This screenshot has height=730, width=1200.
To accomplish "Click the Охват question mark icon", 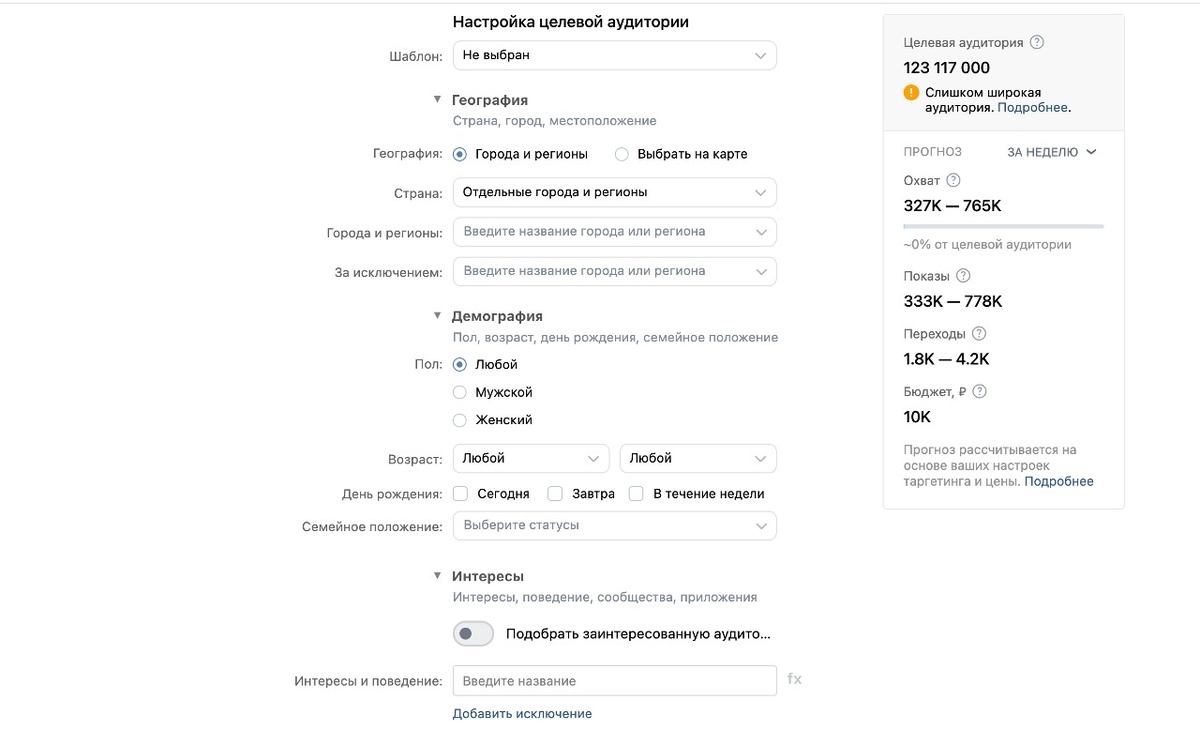I will click(x=955, y=180).
